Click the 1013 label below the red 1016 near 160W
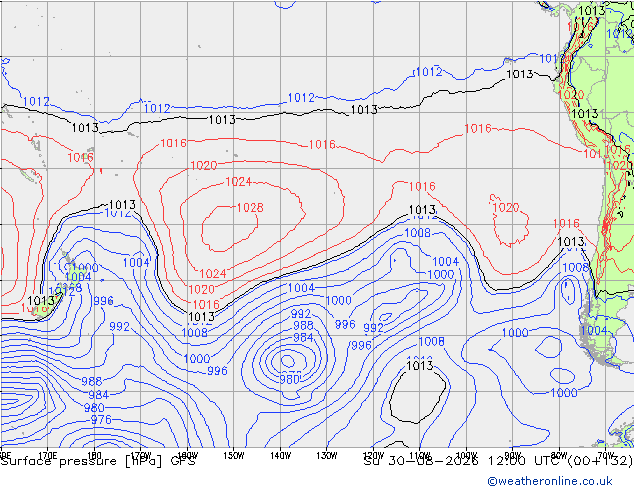 pyautogui.click(x=202, y=317)
